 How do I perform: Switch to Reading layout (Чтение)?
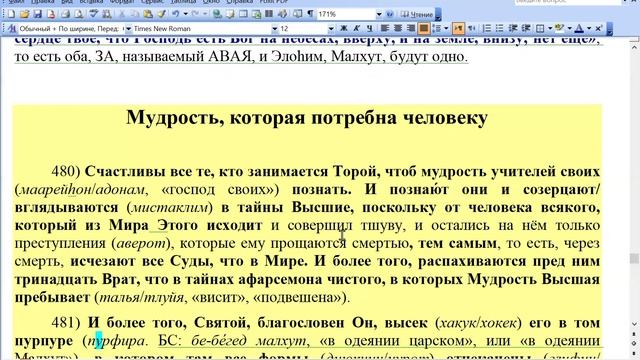tap(416, 14)
